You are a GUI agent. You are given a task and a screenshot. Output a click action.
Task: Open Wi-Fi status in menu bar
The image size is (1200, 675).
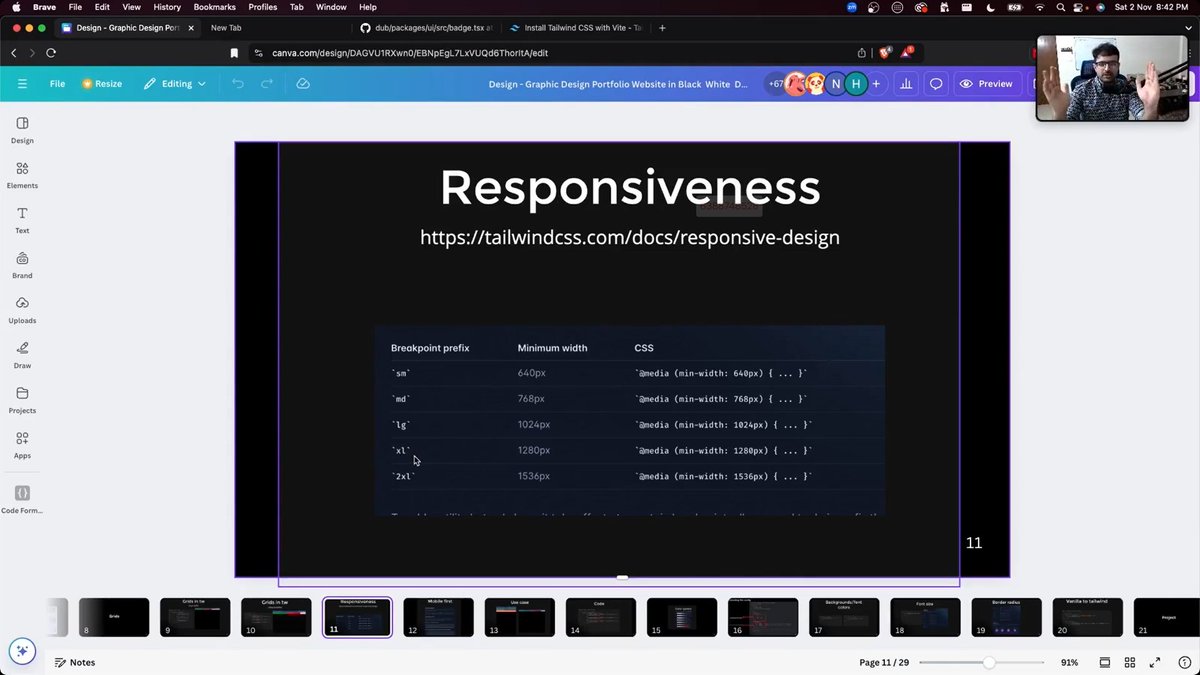coord(1041,7)
